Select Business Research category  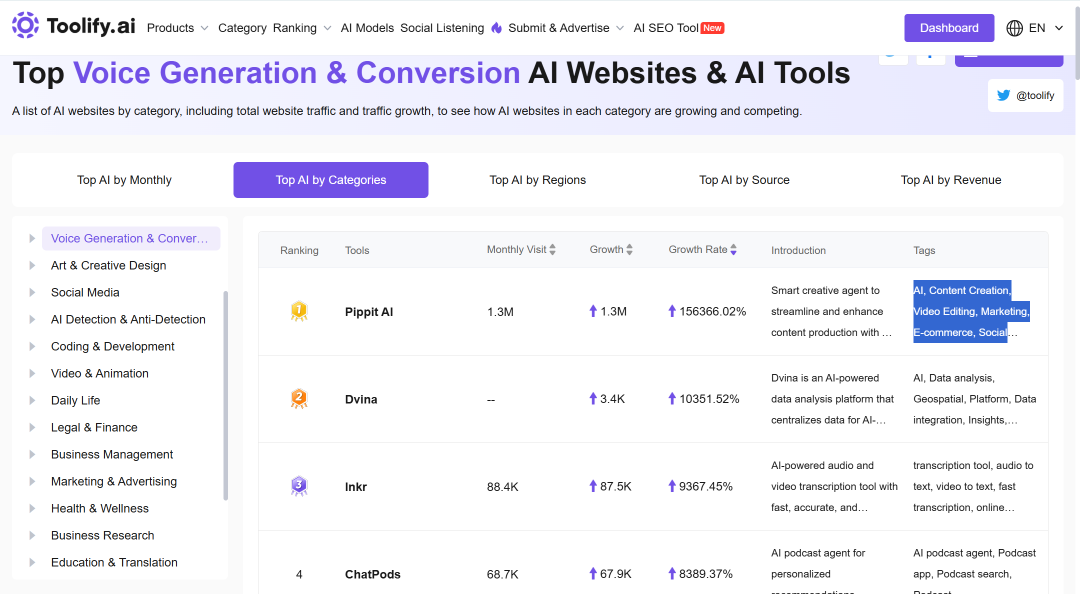103,535
